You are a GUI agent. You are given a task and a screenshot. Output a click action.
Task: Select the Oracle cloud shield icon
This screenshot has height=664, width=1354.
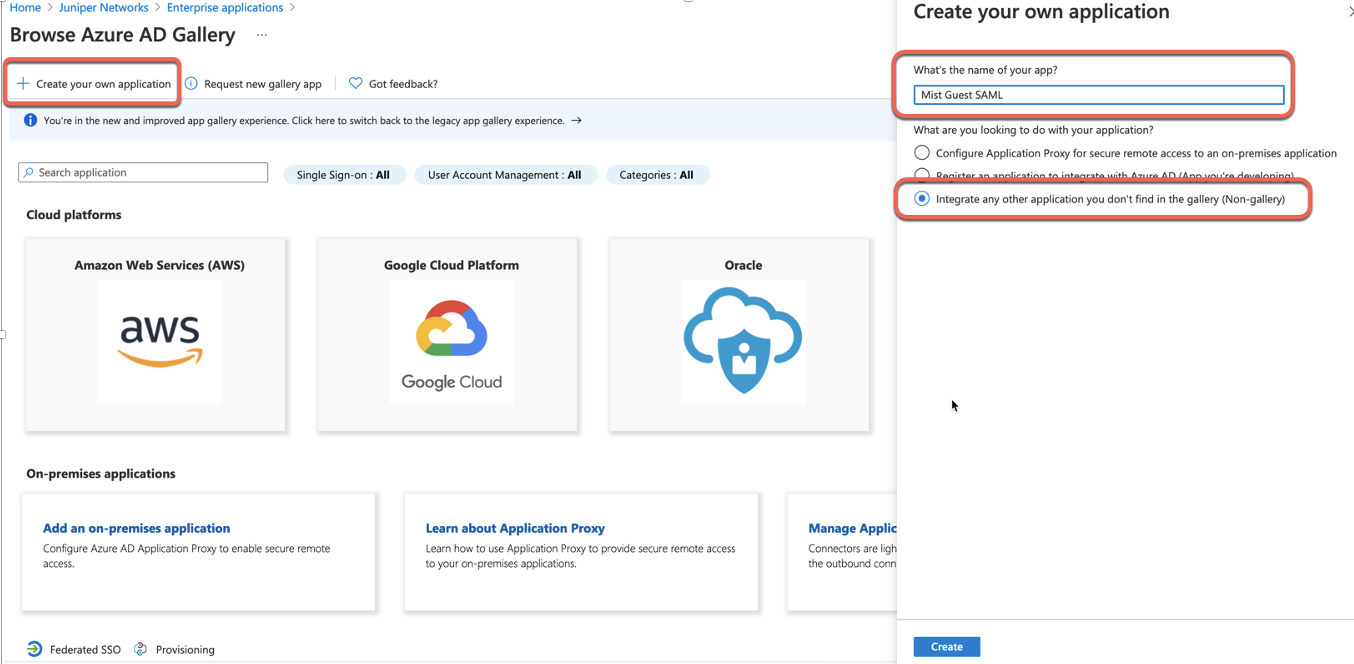[x=742, y=340]
